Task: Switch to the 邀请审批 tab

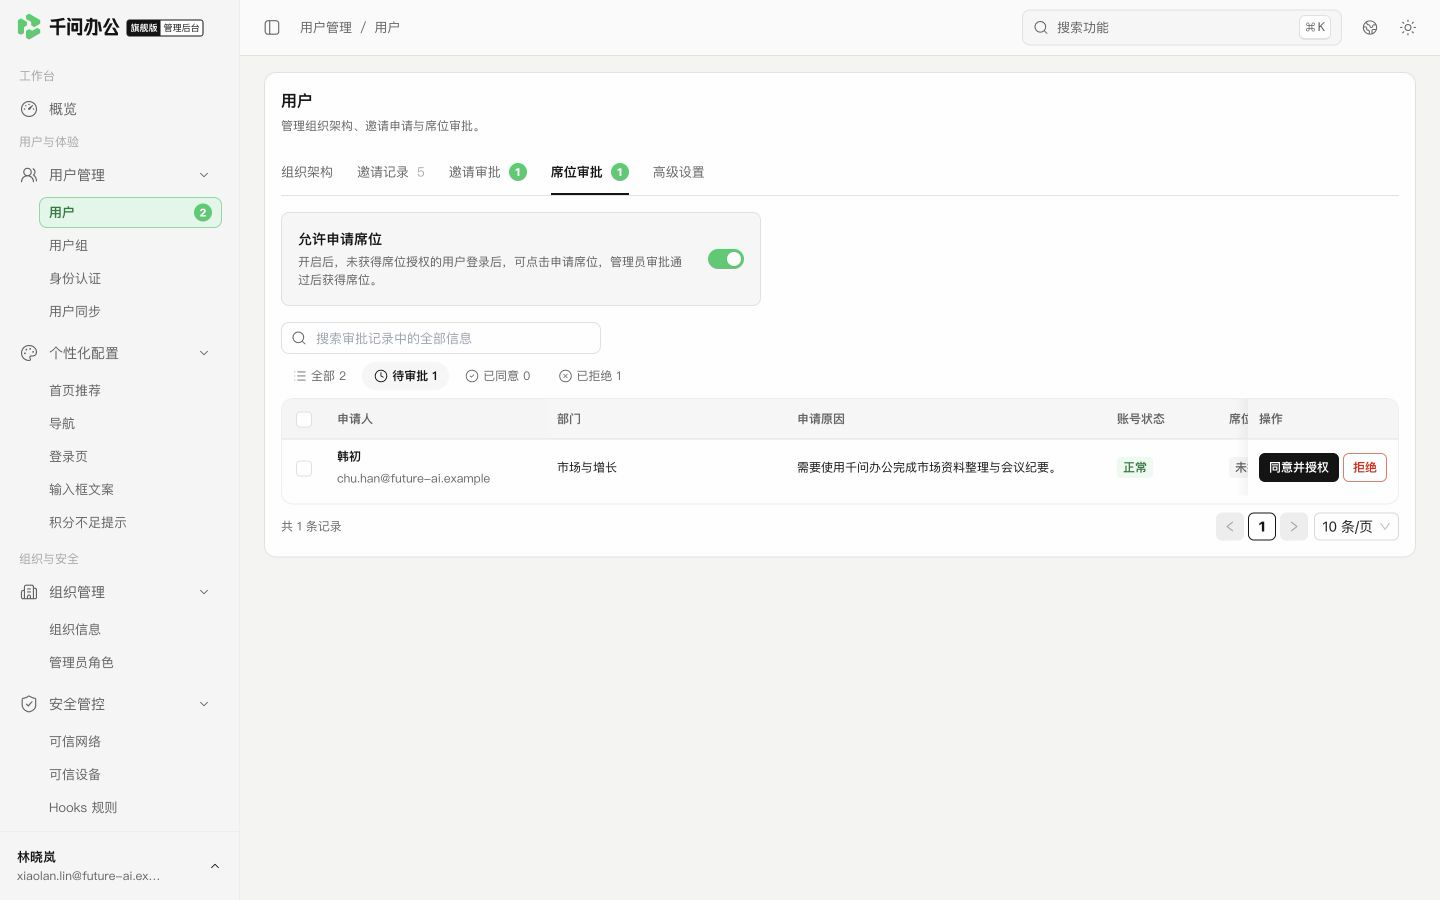Action: click(x=487, y=172)
